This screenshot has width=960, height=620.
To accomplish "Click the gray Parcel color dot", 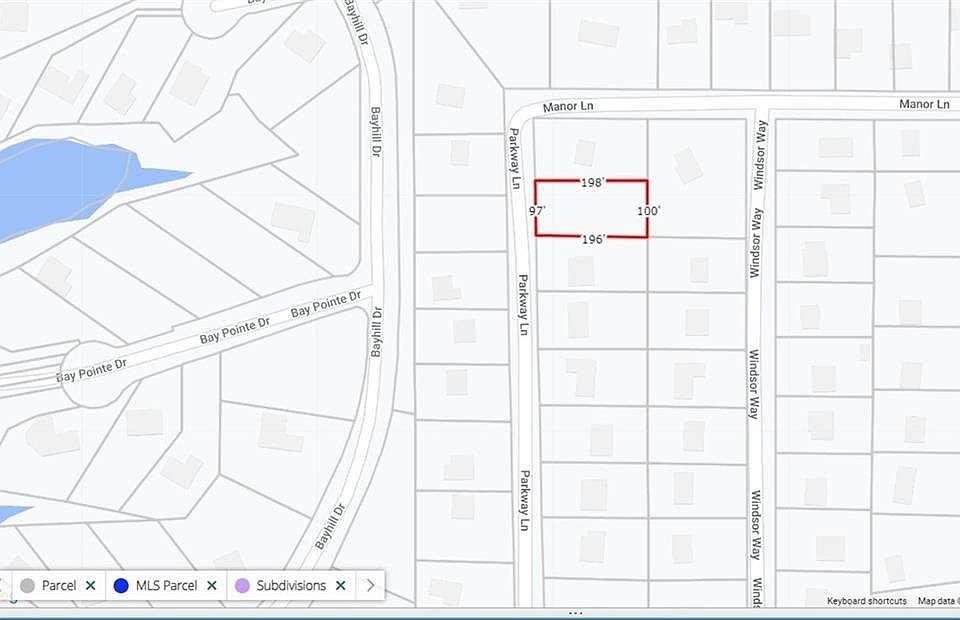I will (x=28, y=586).
